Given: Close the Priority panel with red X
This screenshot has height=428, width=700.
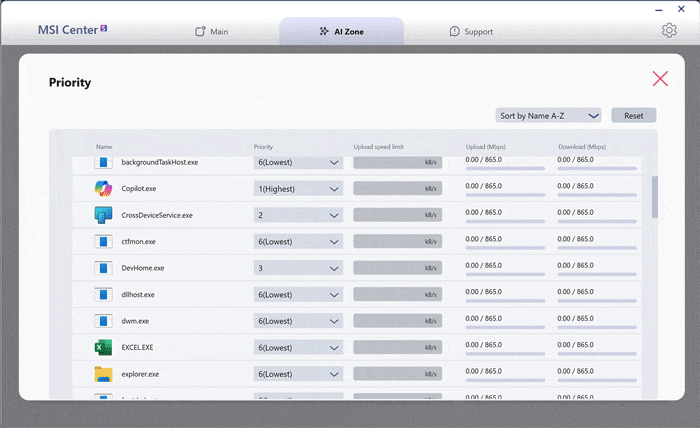Looking at the screenshot, I should pos(660,79).
